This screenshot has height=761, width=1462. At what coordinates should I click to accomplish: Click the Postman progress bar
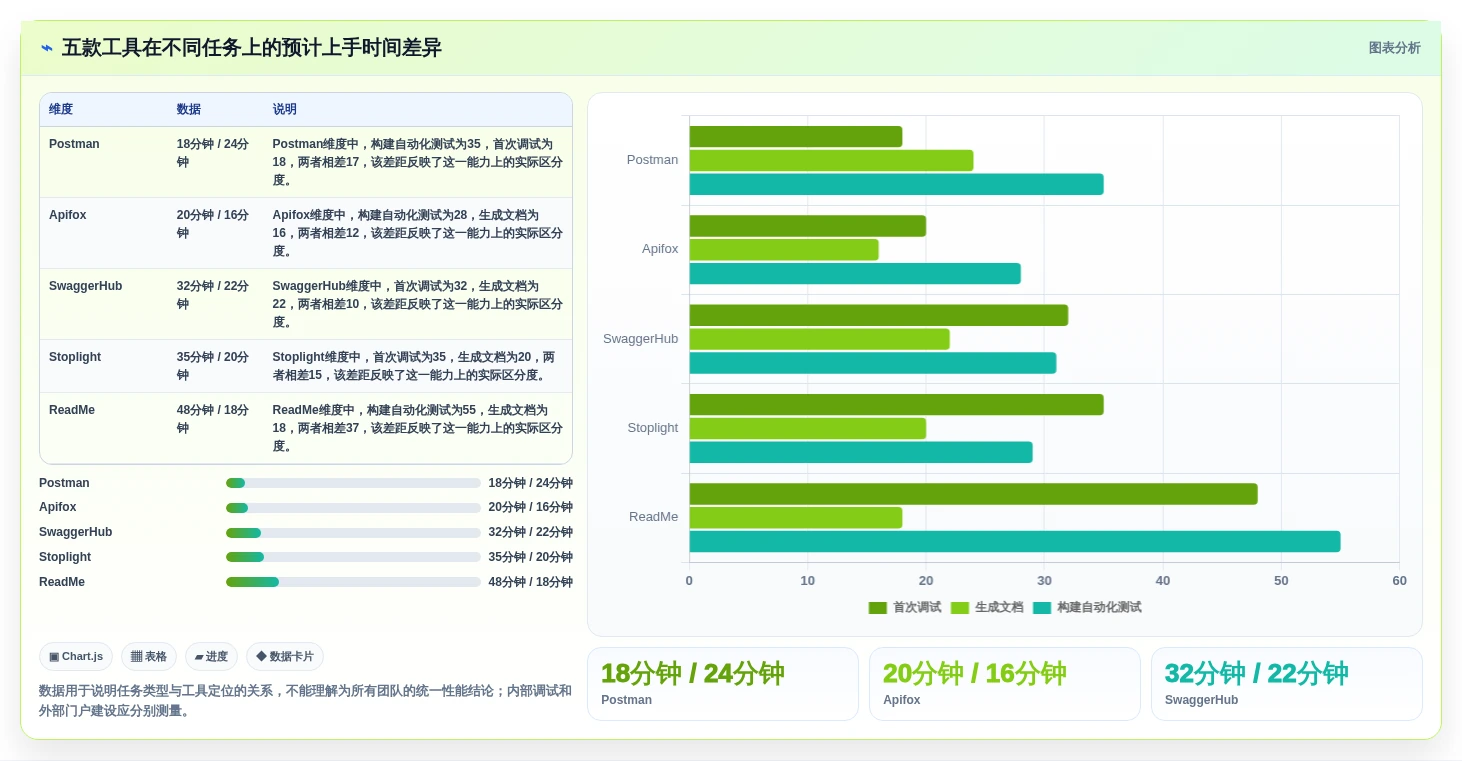[x=353, y=483]
